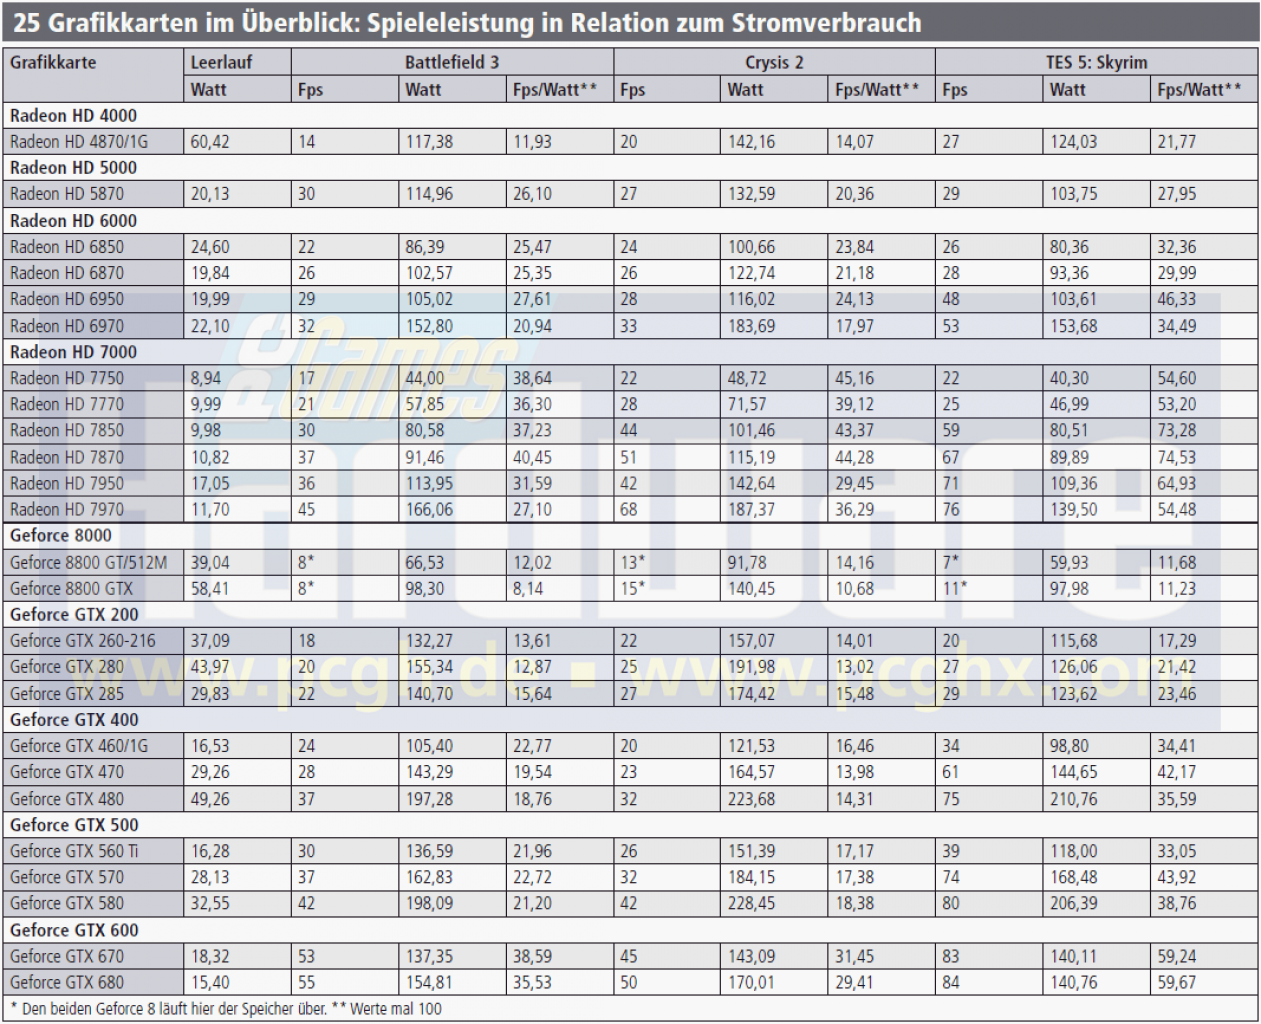Click the 'Geforce GTX 260-216' row label
The height and width of the screenshot is (1024, 1261).
point(83,640)
